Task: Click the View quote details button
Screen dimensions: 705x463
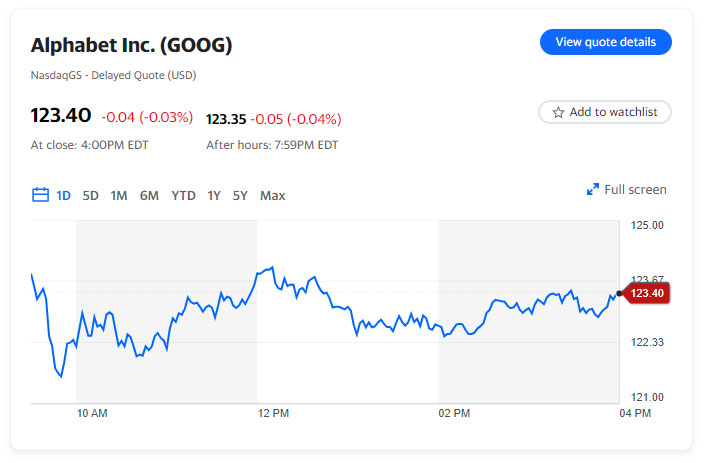Action: point(605,42)
